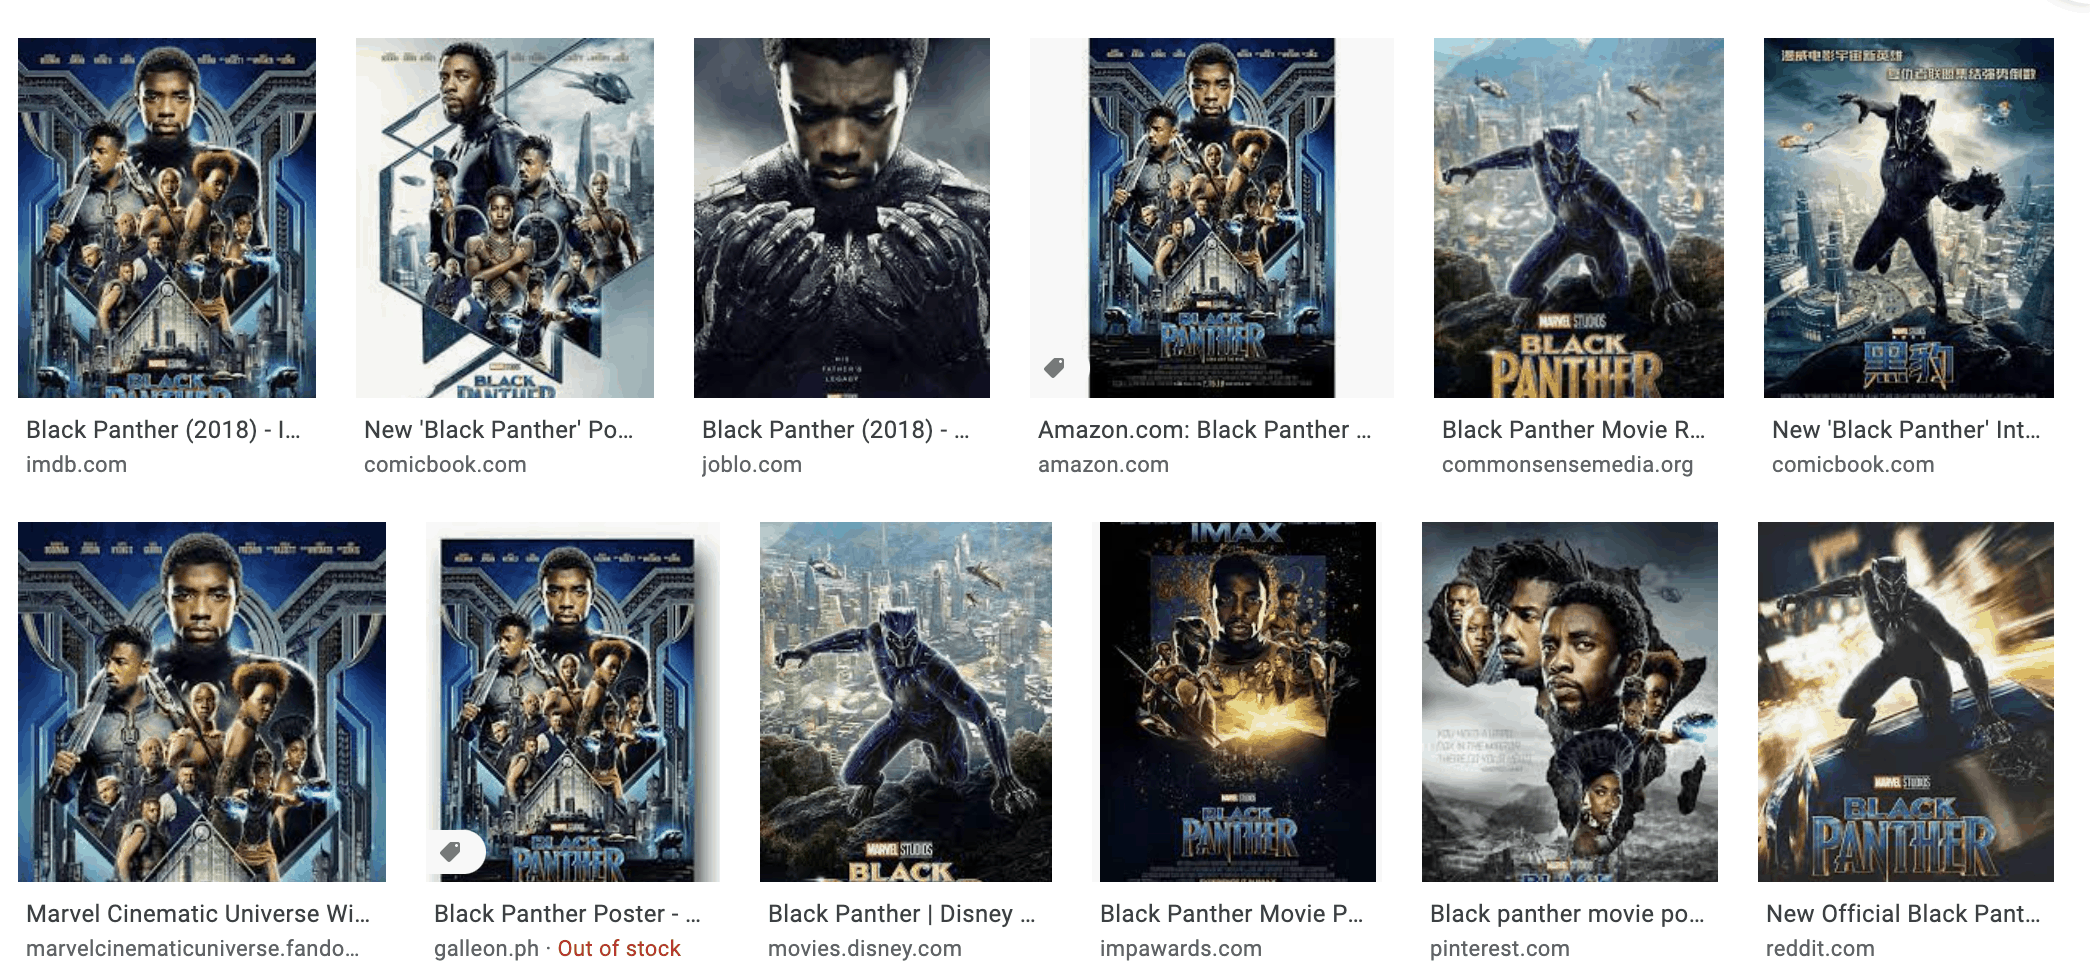Click the joblo 'Black Panther (2018) - ...' title
The image size is (2090, 980).
[x=835, y=430]
